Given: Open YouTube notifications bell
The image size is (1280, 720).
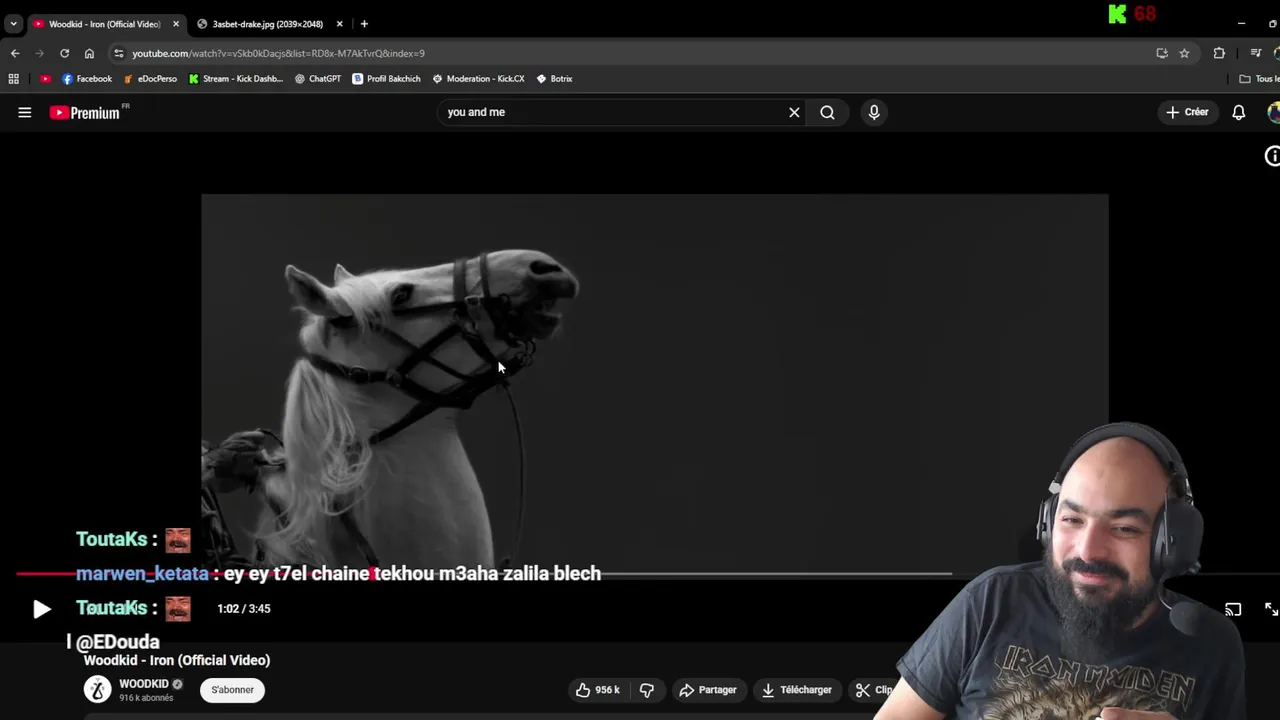Looking at the screenshot, I should click(x=1238, y=112).
